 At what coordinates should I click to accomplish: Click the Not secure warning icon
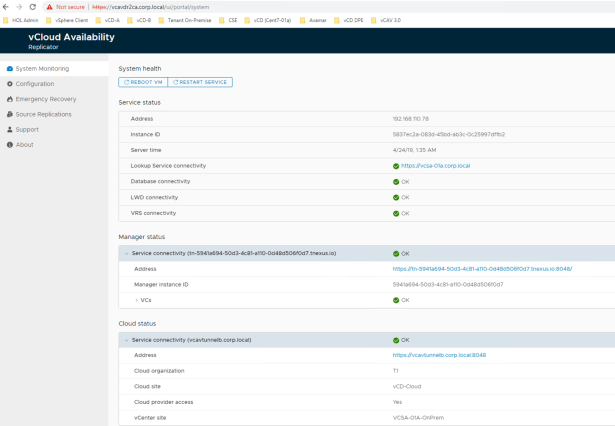[48, 6]
